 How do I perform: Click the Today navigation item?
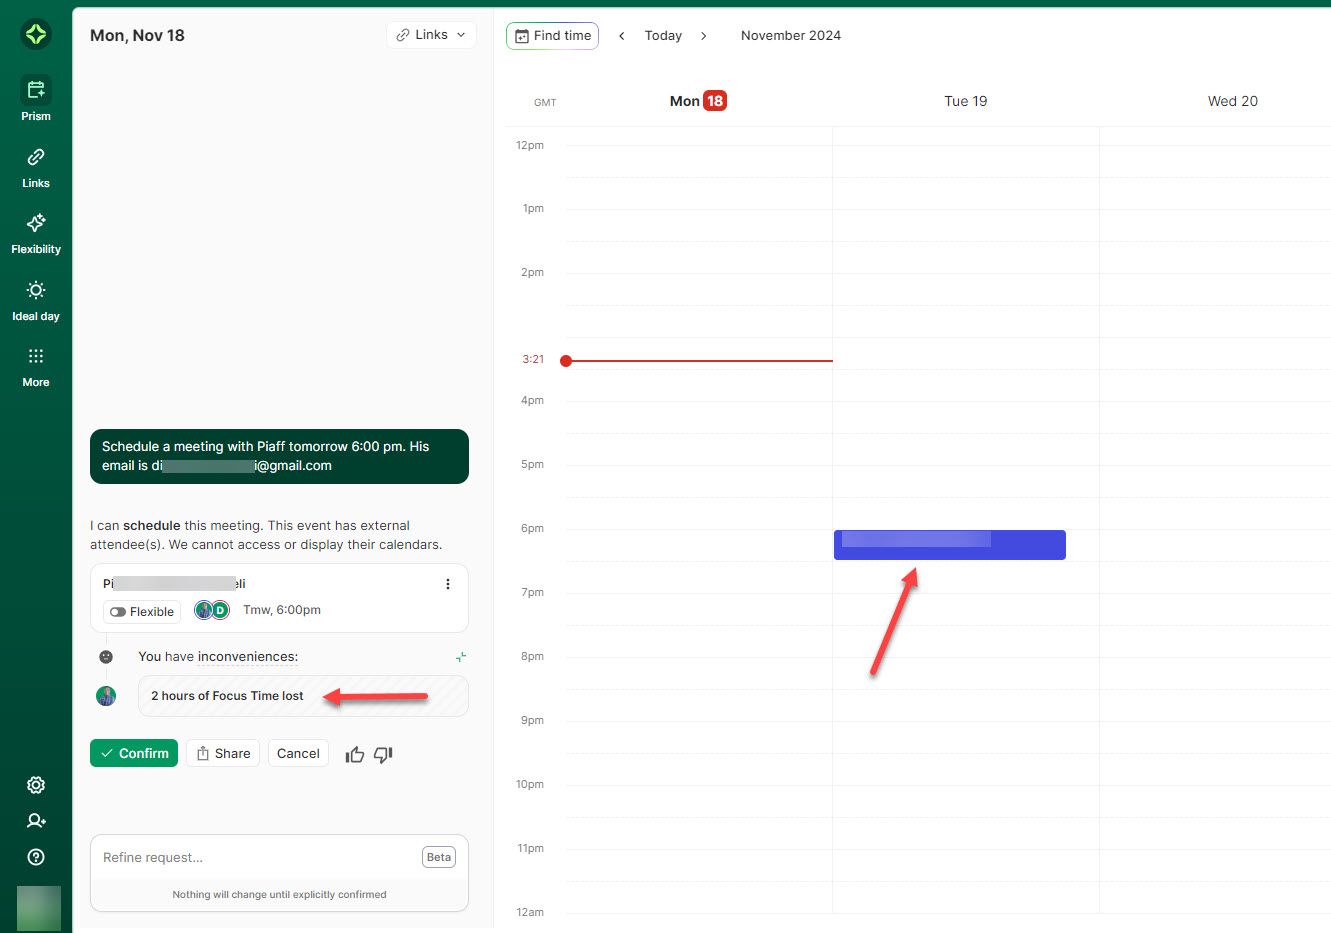point(663,35)
